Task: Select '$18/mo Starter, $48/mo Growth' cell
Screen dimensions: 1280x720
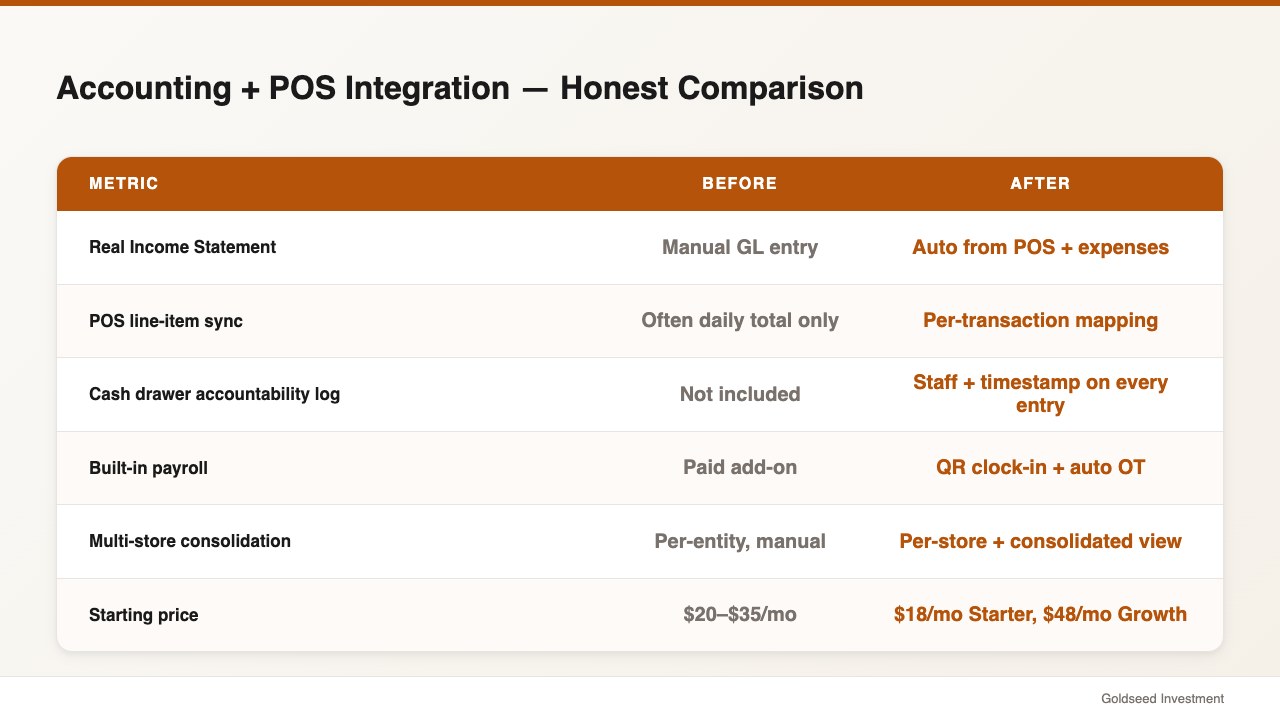Action: click(1040, 614)
